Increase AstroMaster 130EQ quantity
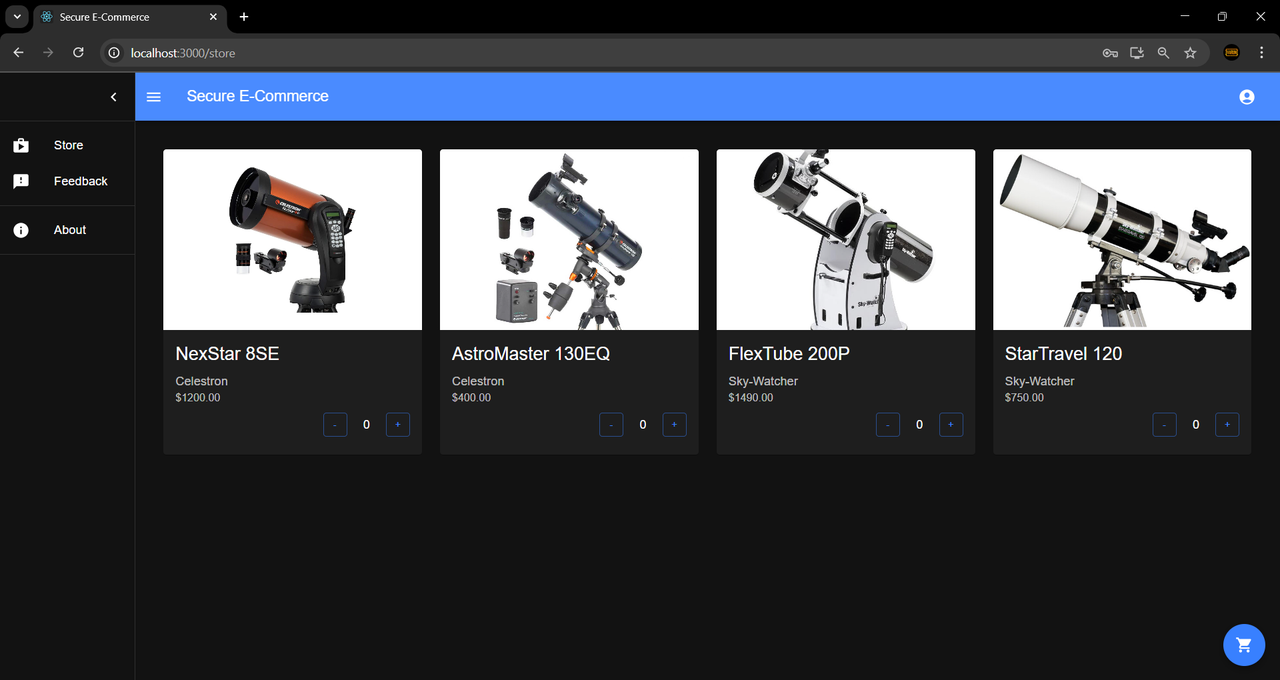Image resolution: width=1280 pixels, height=680 pixels. click(x=674, y=425)
